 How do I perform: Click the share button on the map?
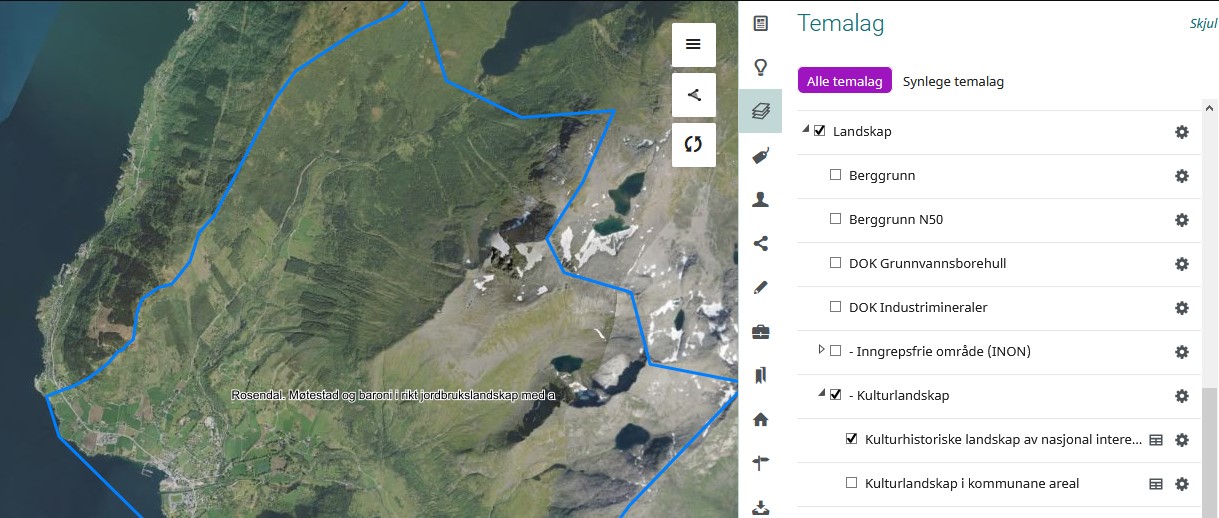point(693,95)
